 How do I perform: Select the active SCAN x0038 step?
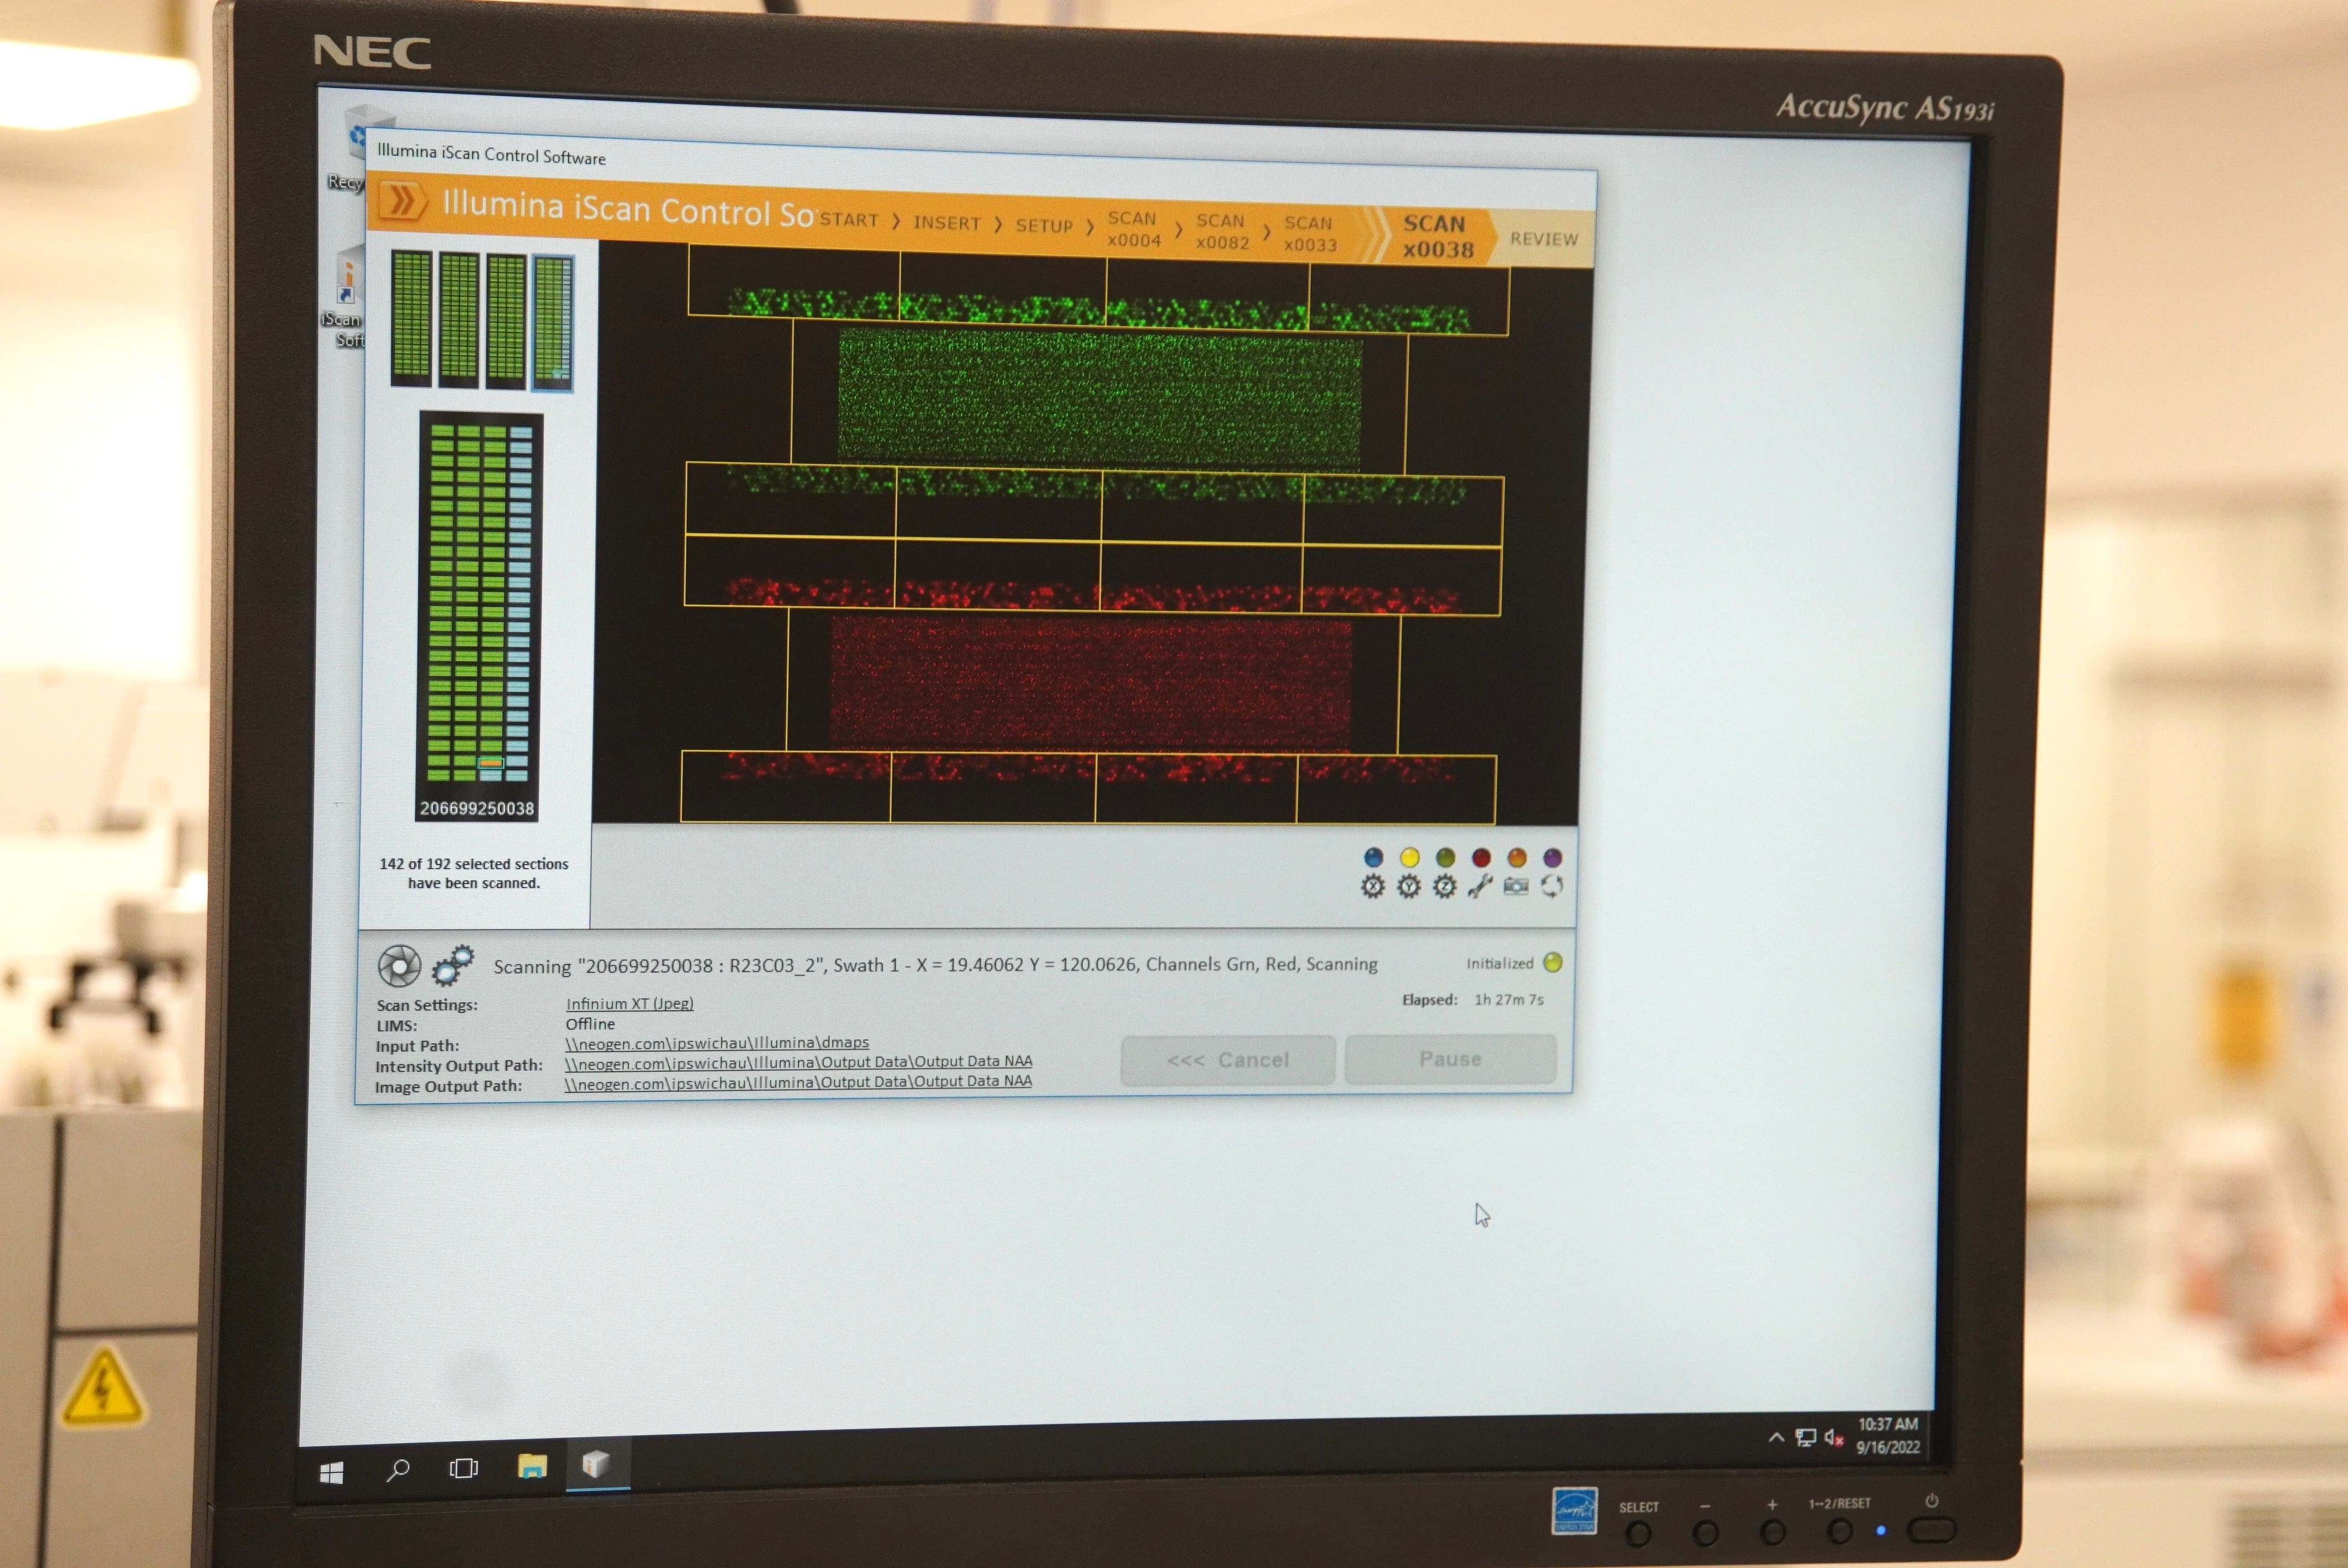click(1437, 236)
